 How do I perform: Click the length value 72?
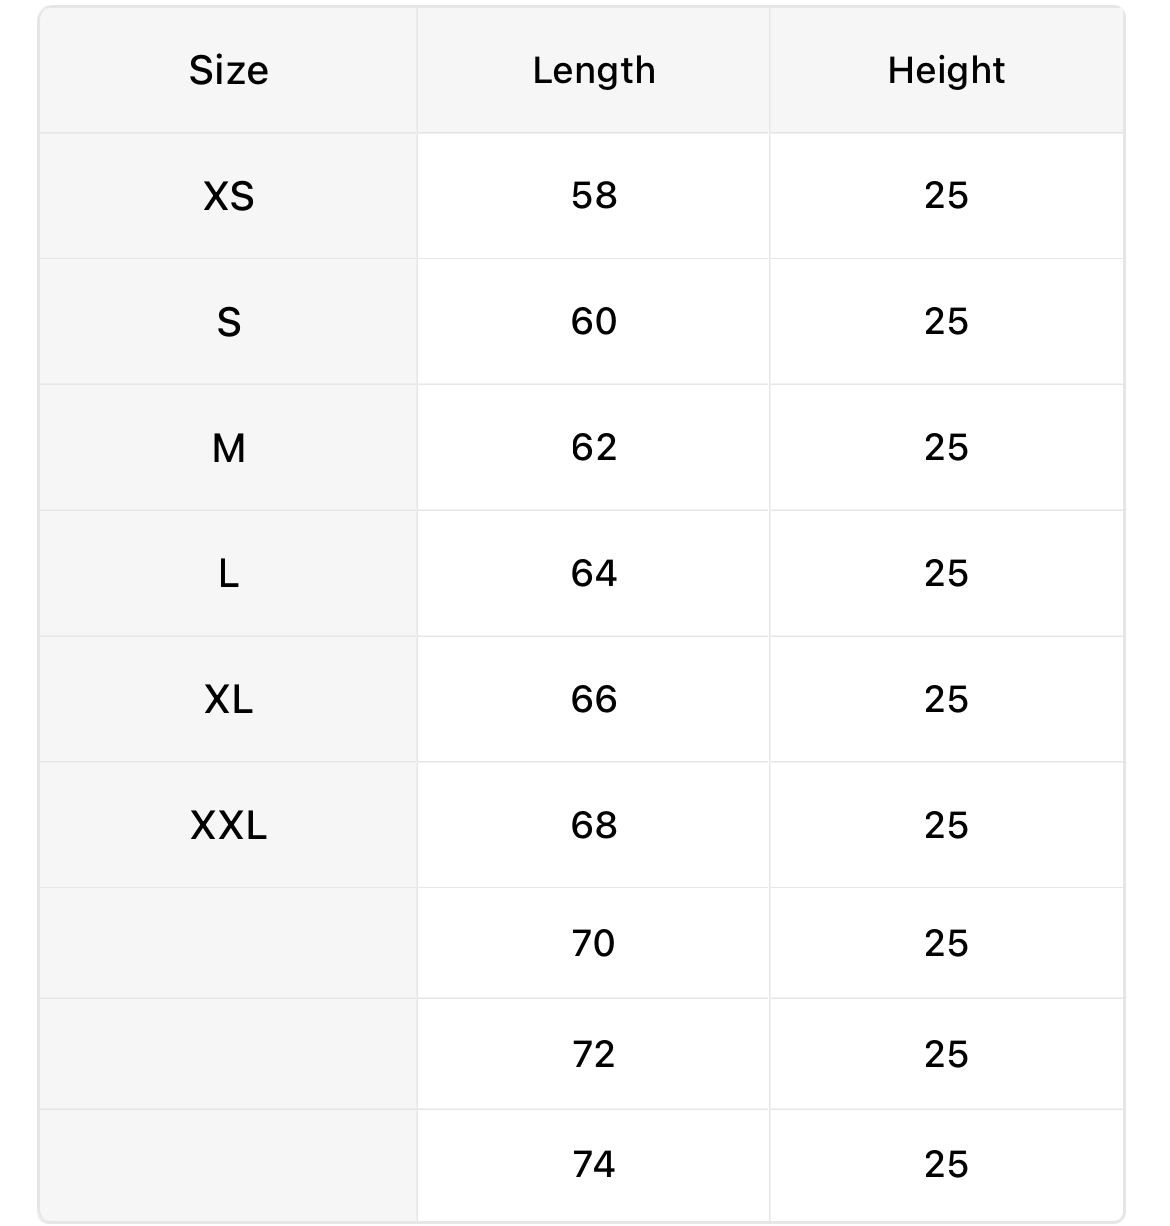(x=594, y=1055)
